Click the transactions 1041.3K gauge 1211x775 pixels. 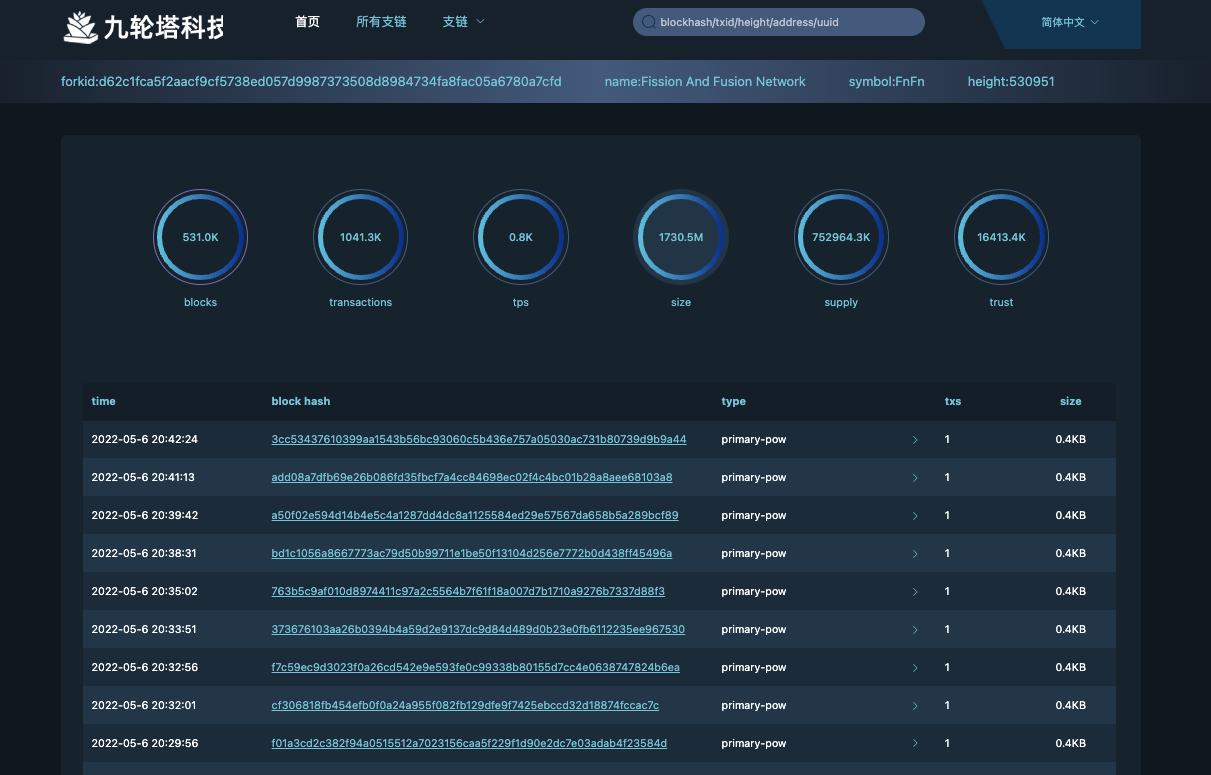click(x=360, y=238)
